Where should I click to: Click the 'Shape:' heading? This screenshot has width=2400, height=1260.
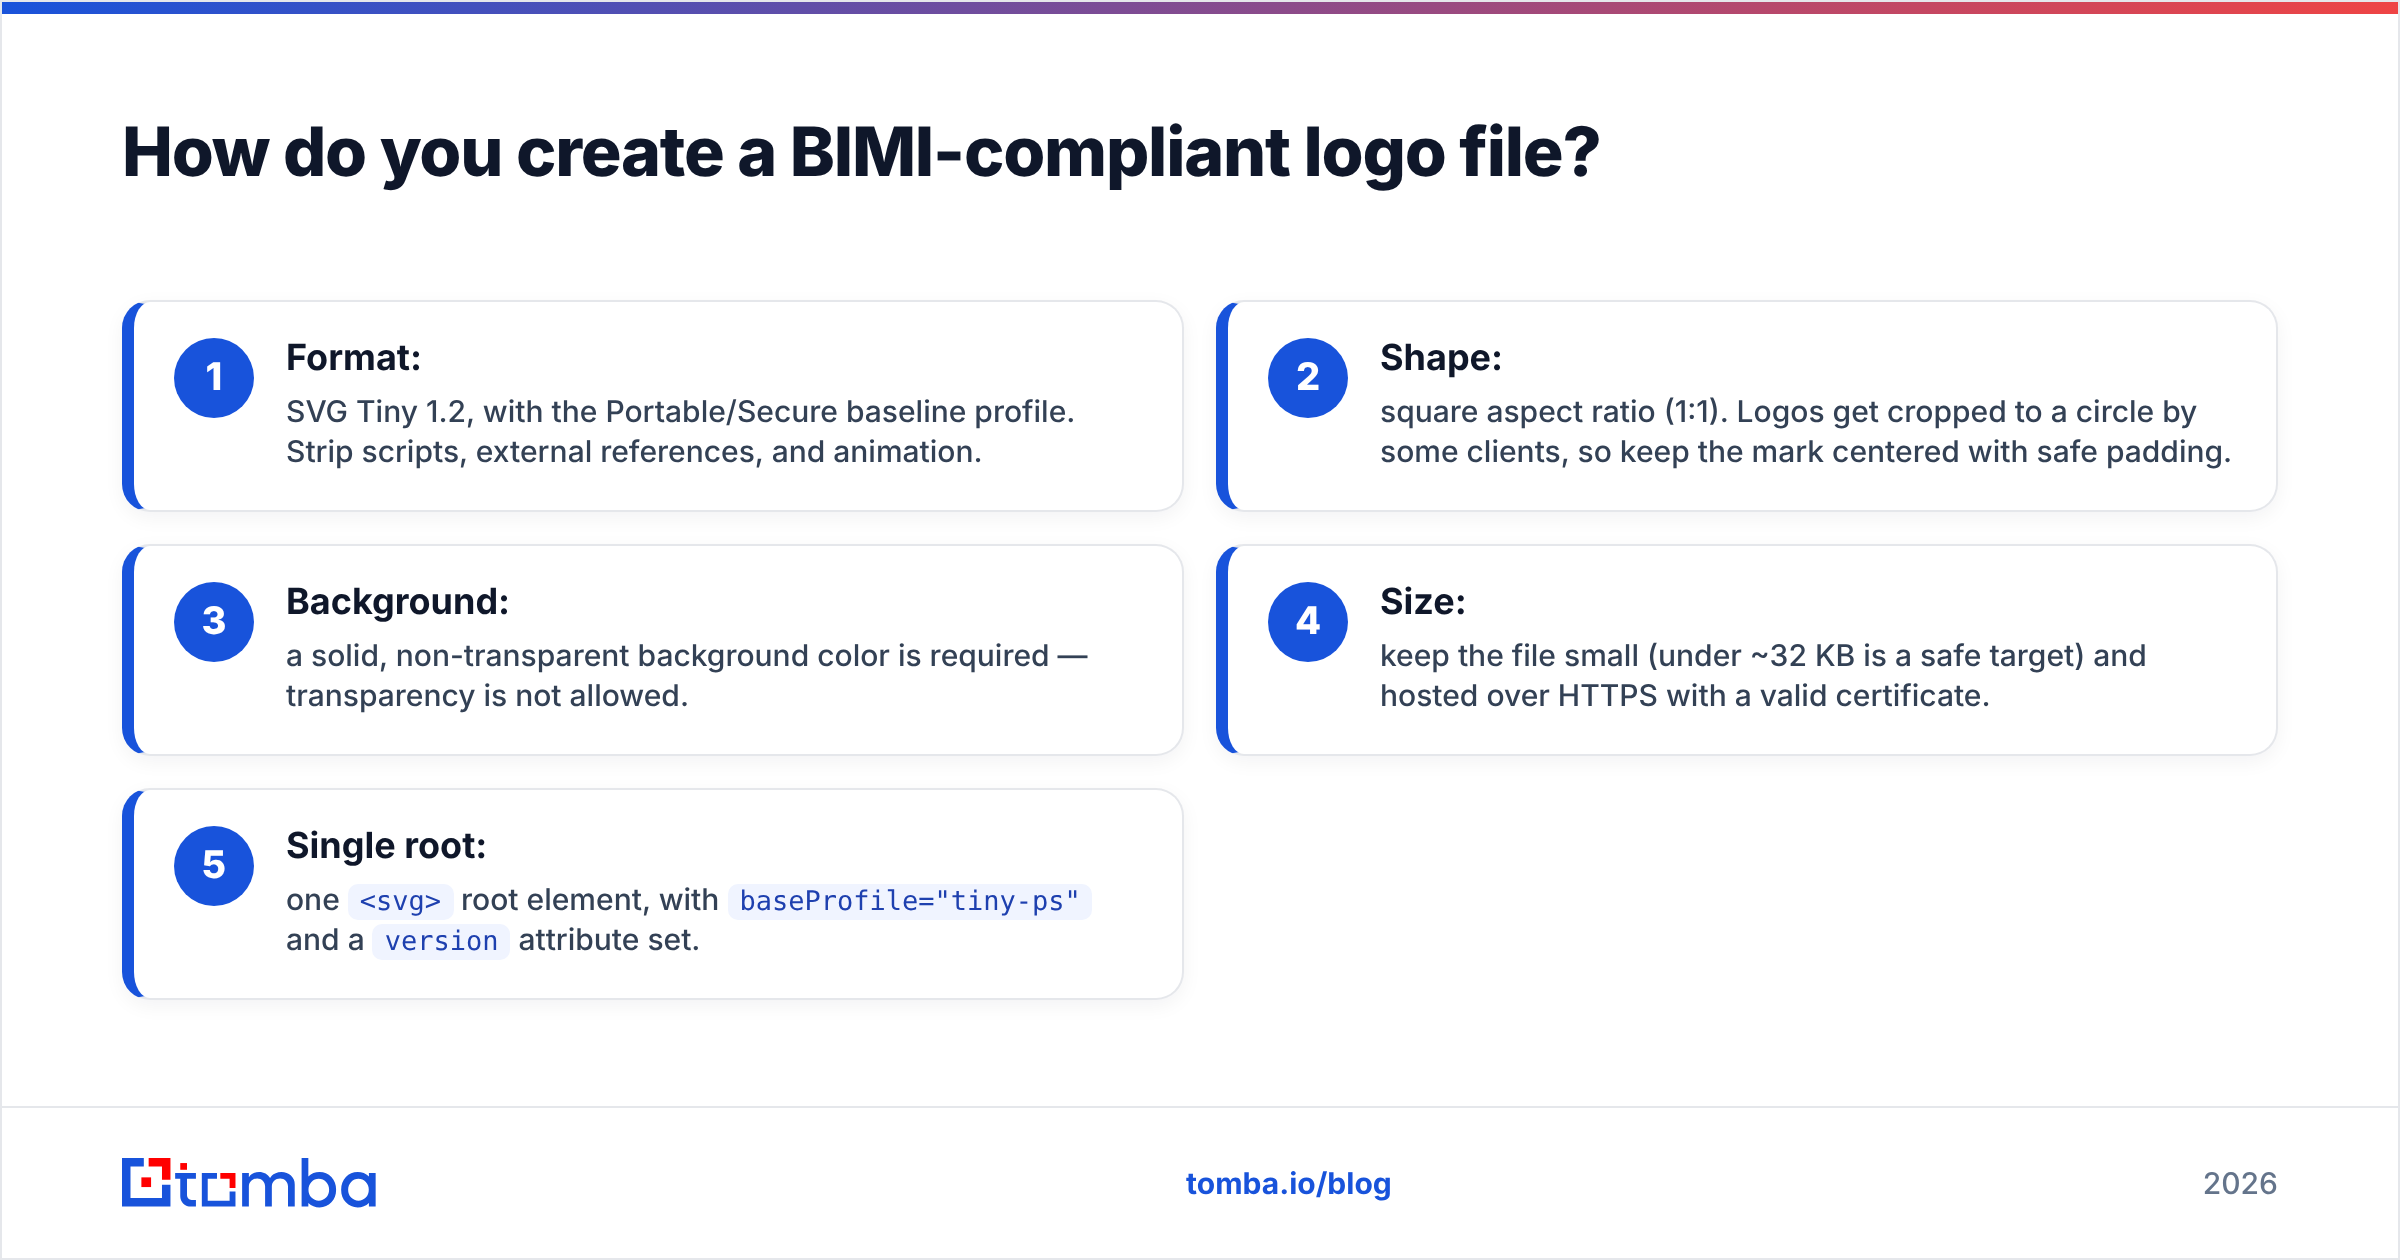(1441, 358)
